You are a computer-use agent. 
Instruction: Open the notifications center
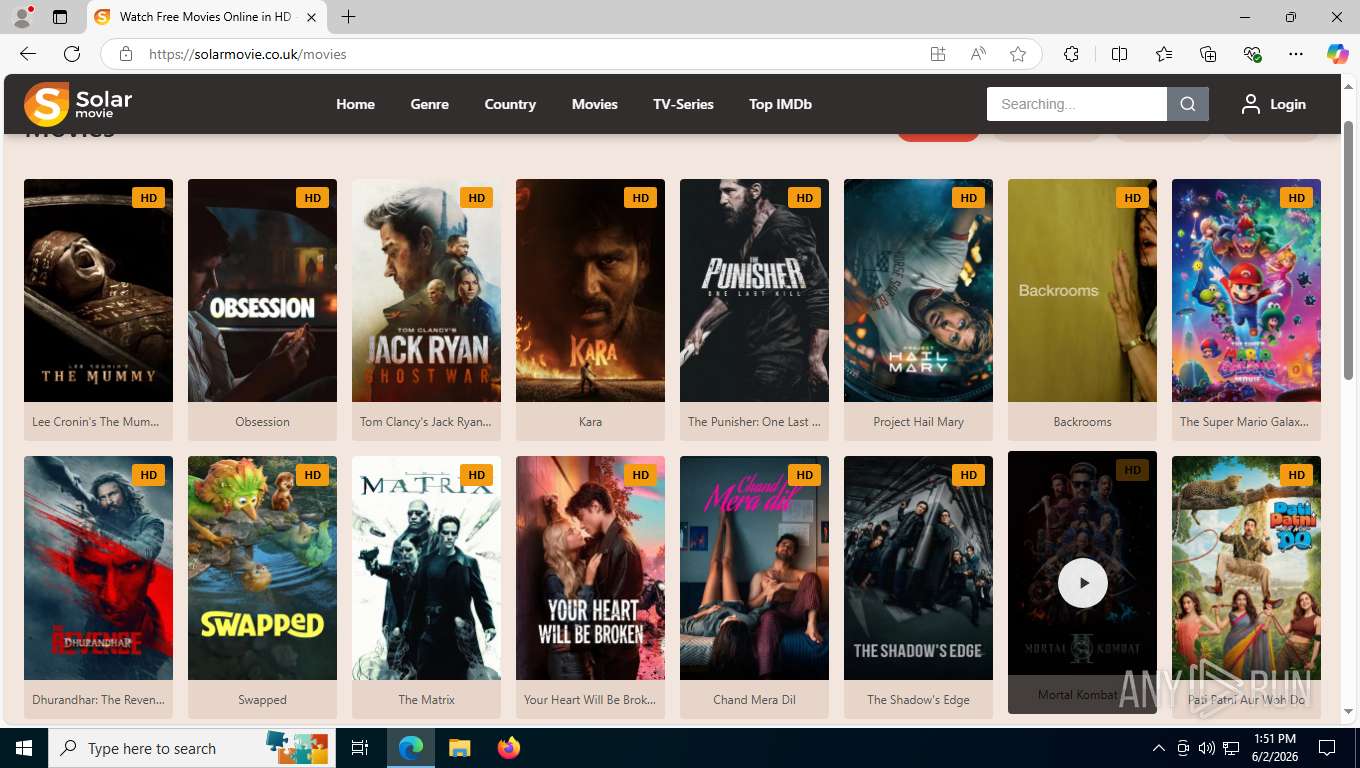pos(1327,748)
